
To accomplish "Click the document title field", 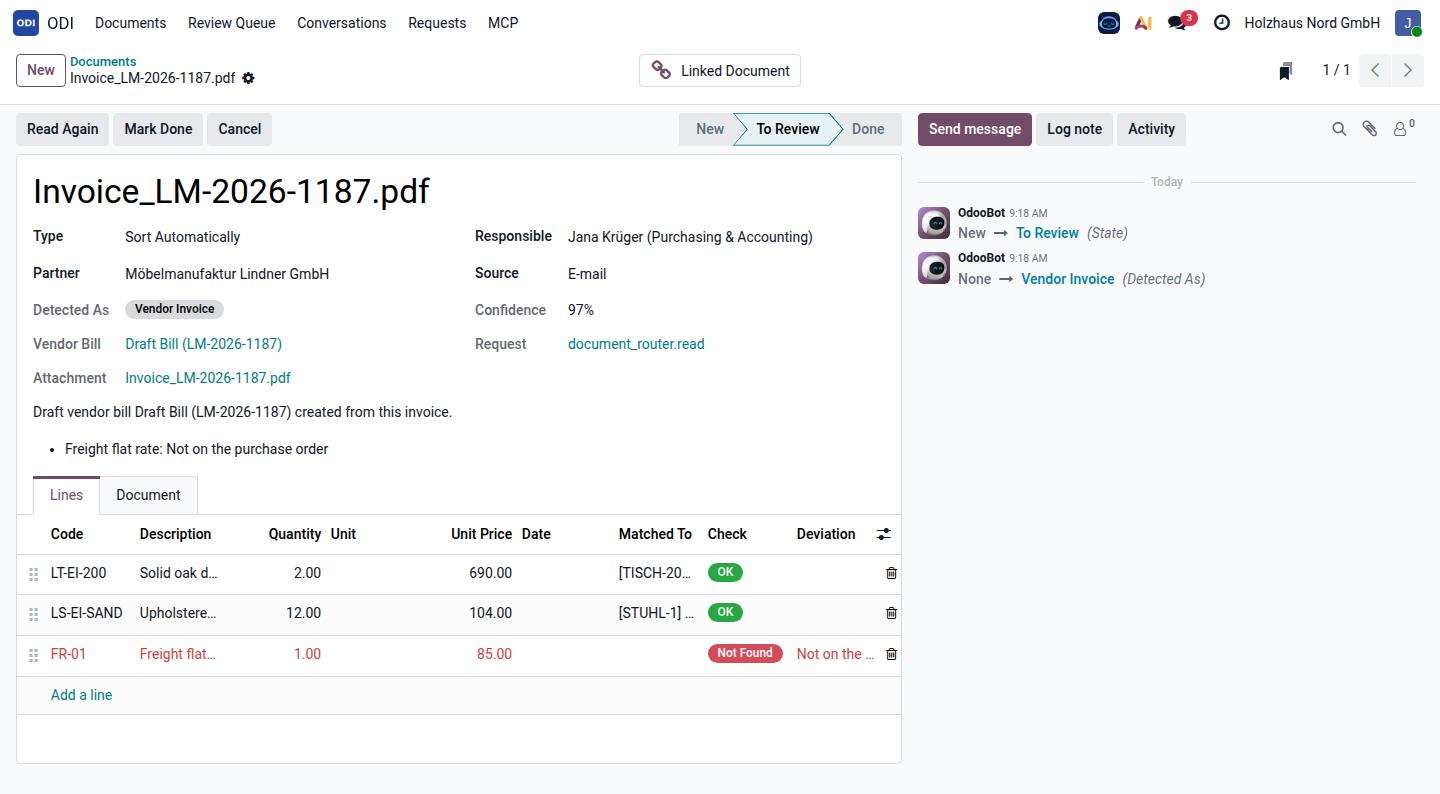I will (459, 191).
